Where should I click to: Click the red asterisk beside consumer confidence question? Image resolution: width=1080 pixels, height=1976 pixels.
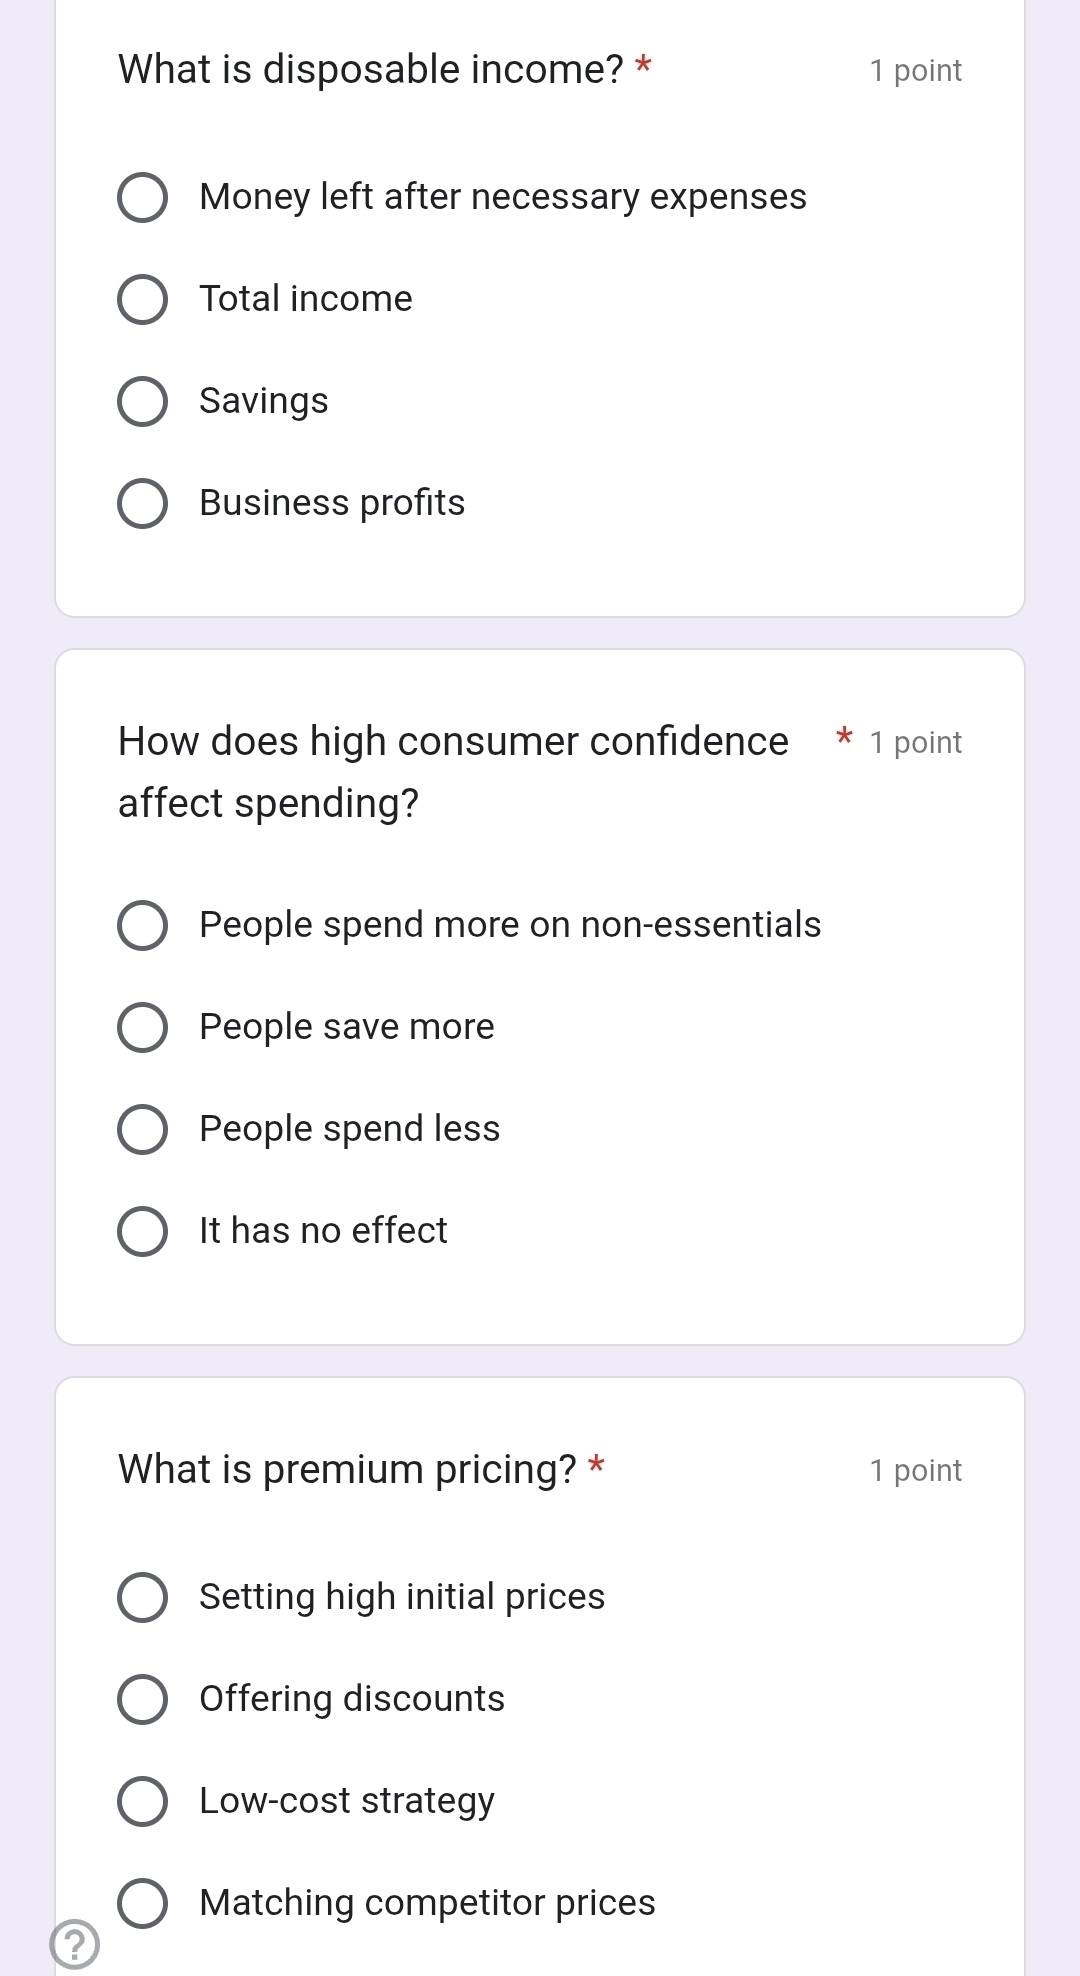pos(844,738)
